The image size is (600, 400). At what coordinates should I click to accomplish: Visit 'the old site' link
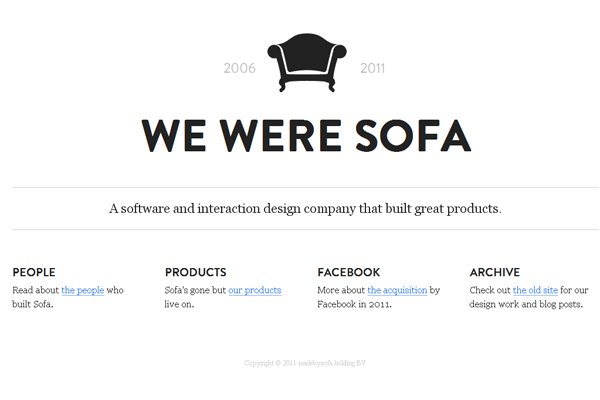(x=535, y=290)
